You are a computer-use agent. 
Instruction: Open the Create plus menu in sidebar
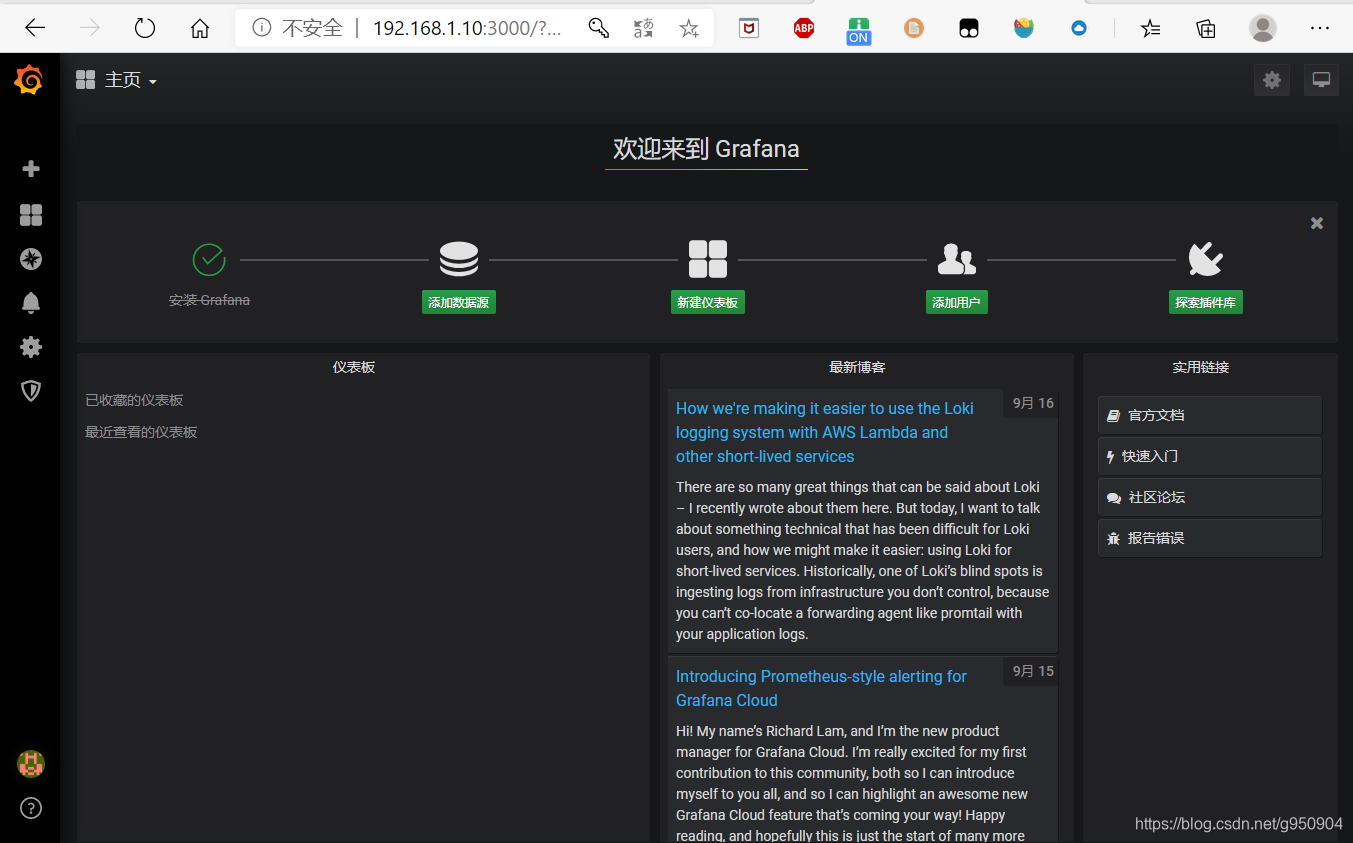[31, 169]
